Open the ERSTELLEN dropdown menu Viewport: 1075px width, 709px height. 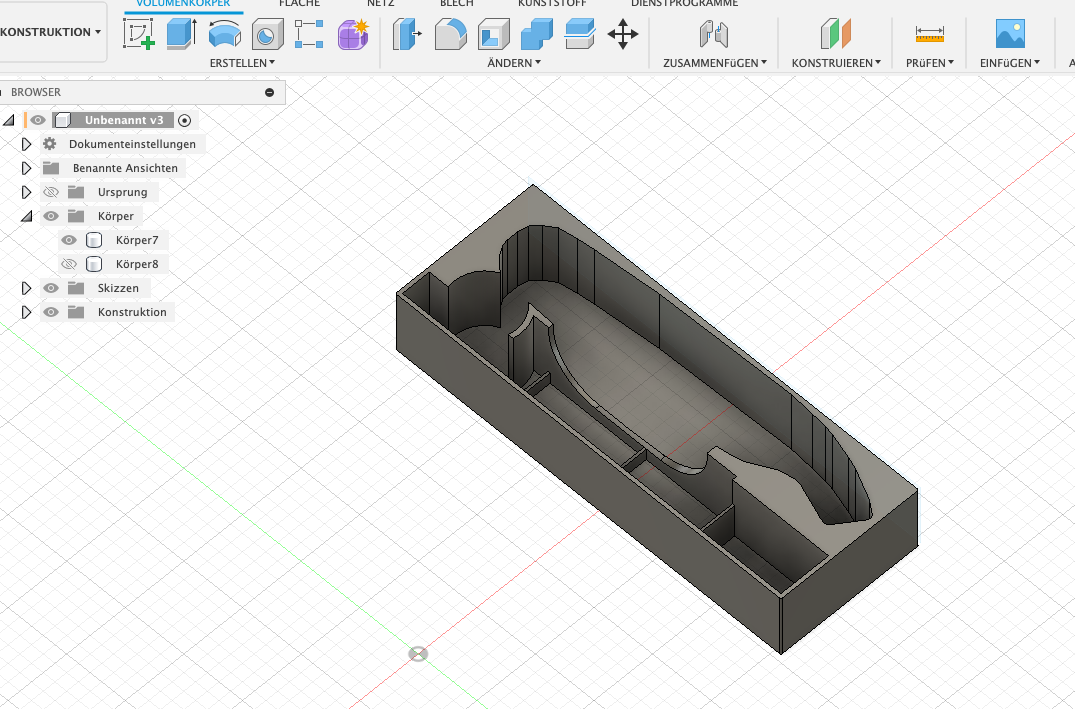coord(242,63)
